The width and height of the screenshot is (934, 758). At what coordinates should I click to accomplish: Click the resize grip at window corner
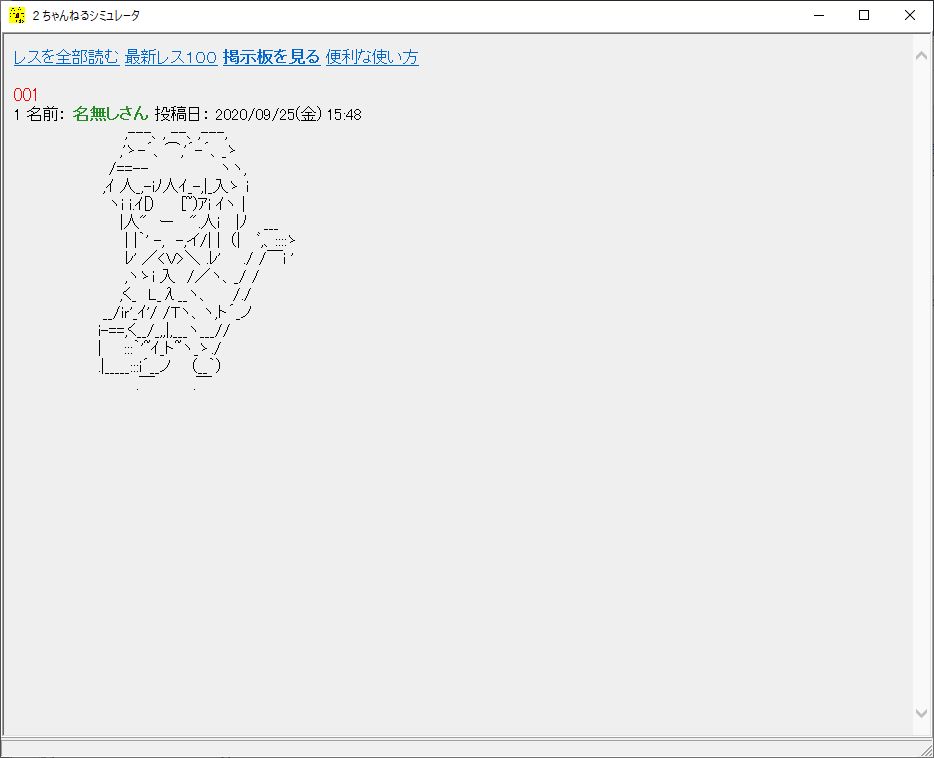925,749
